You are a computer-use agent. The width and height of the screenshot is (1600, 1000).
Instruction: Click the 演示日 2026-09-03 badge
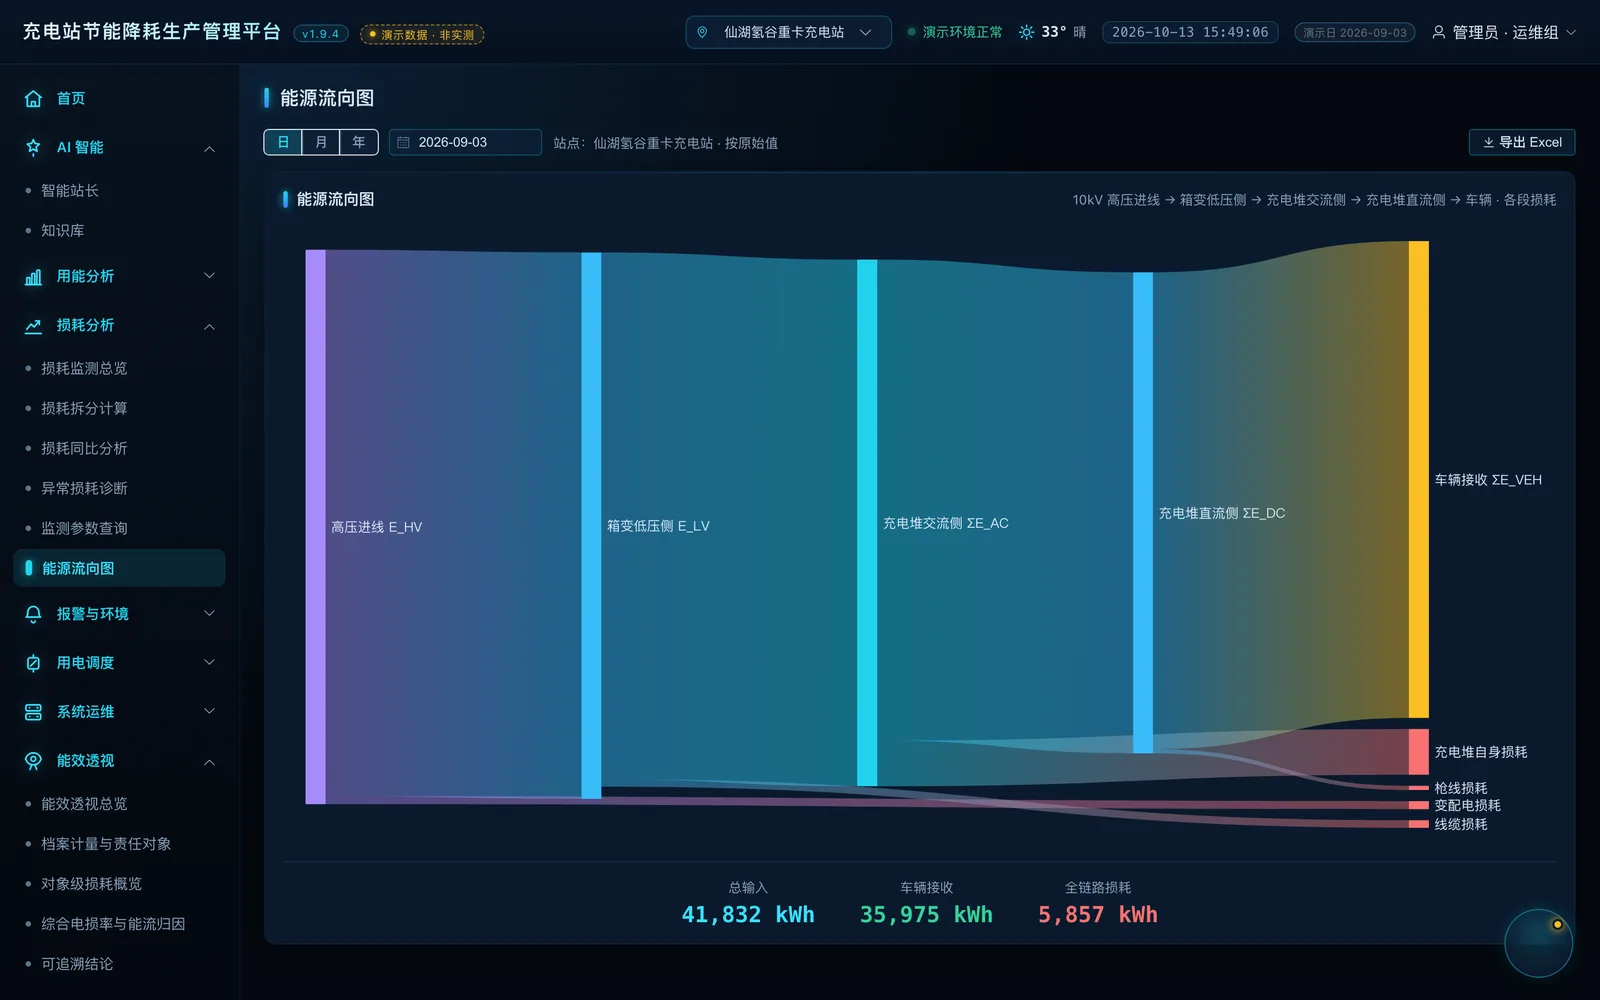point(1354,33)
